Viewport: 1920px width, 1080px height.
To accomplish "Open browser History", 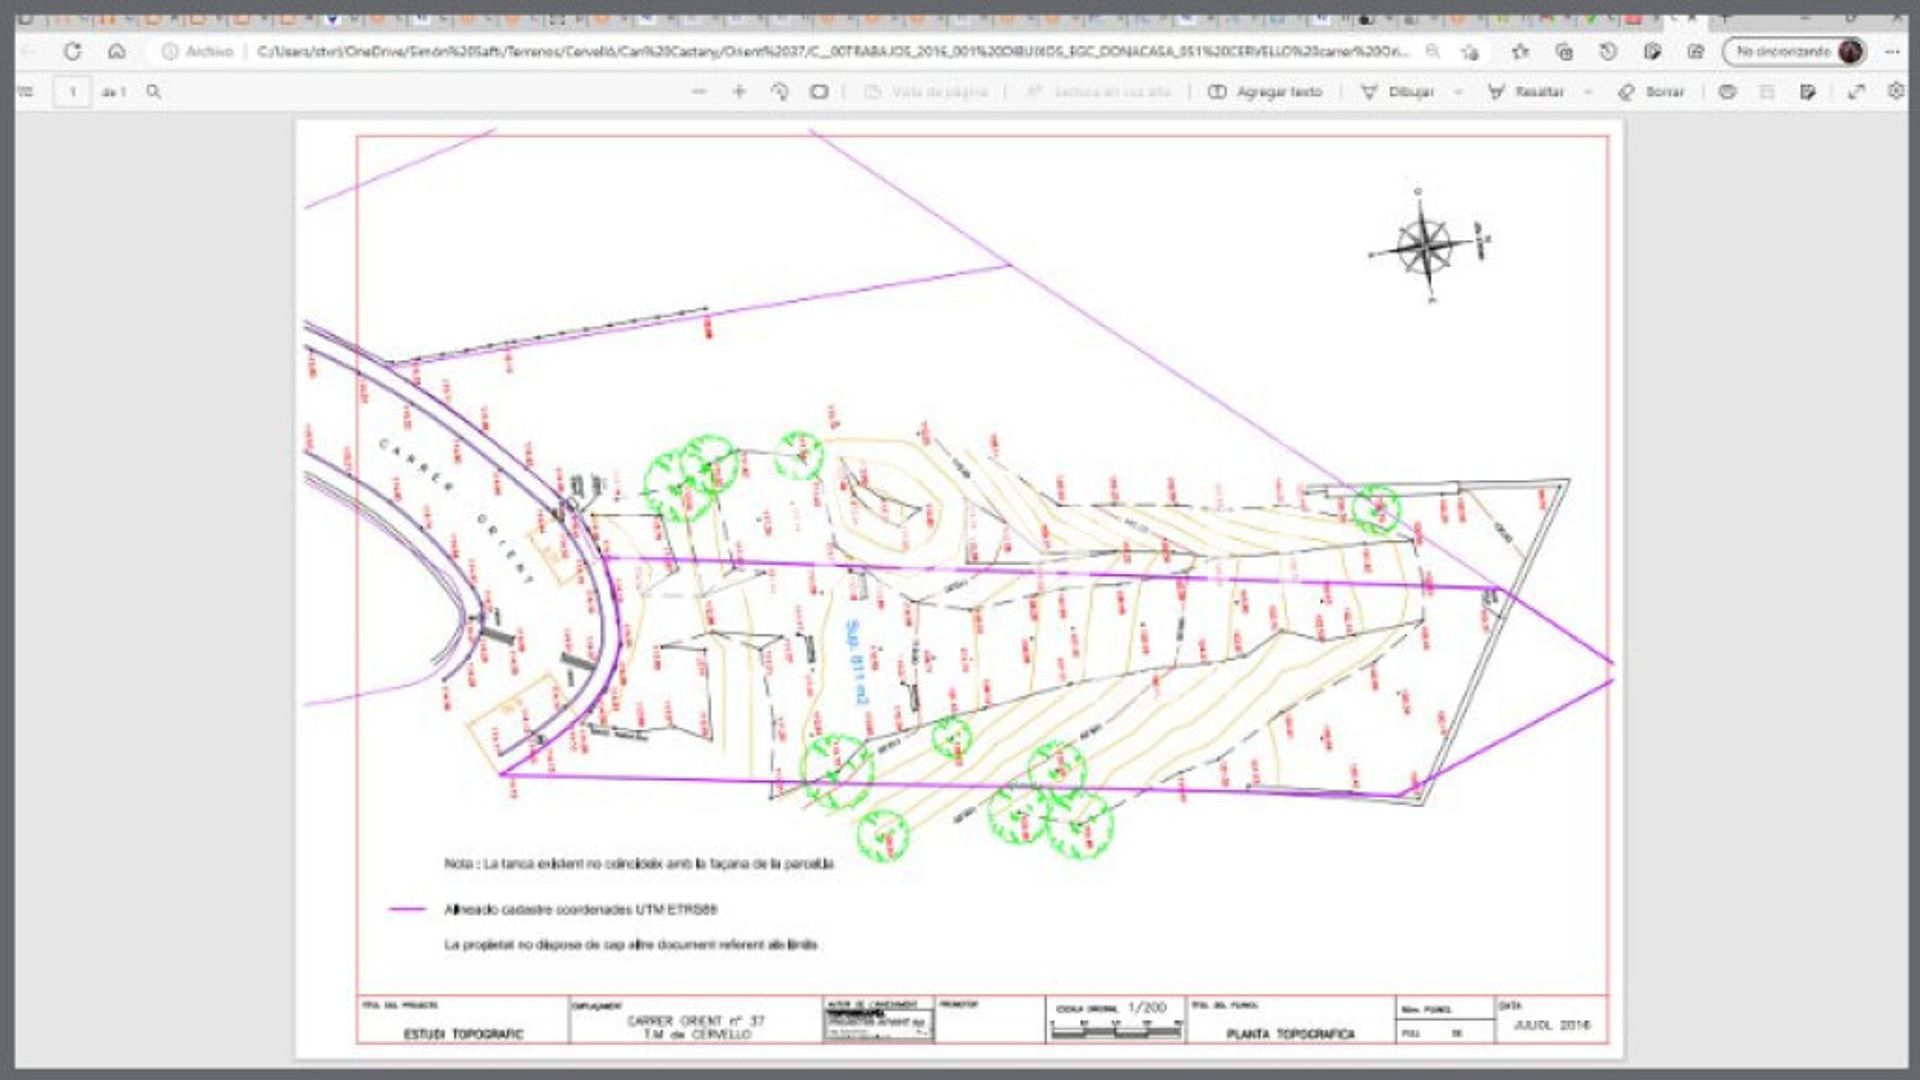I will [x=1608, y=51].
